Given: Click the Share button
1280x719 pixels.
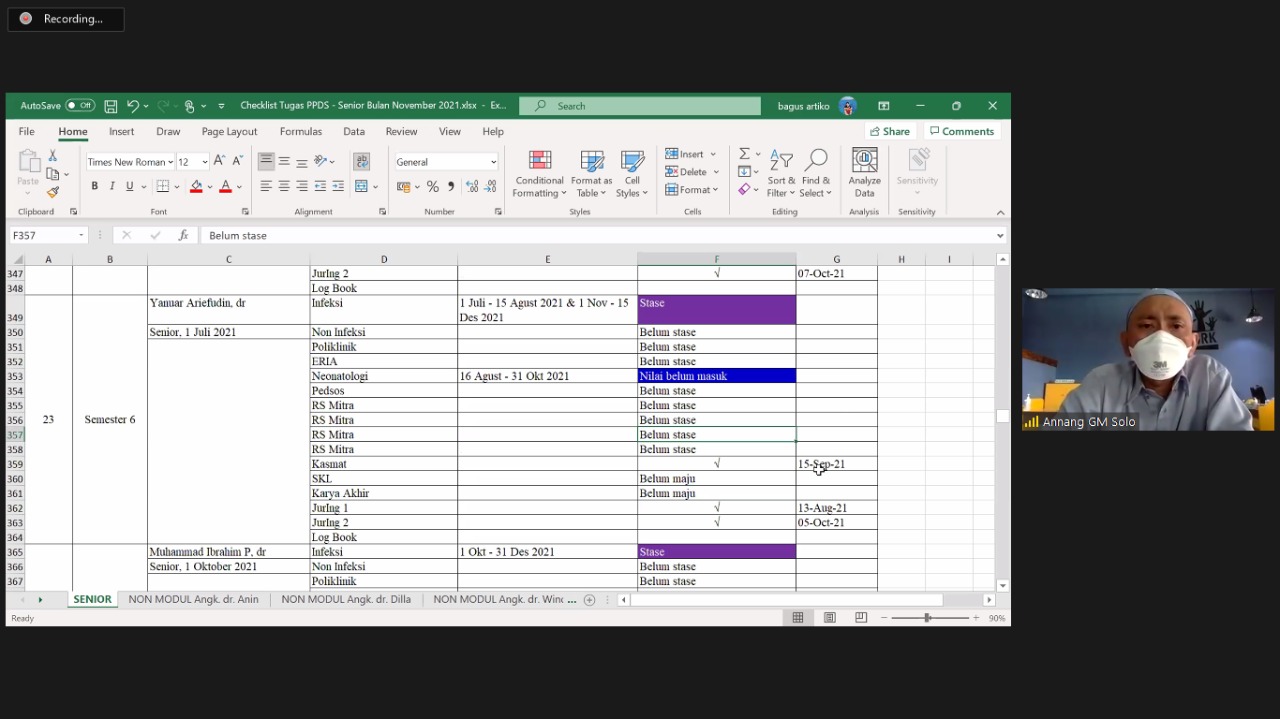Looking at the screenshot, I should click(889, 131).
